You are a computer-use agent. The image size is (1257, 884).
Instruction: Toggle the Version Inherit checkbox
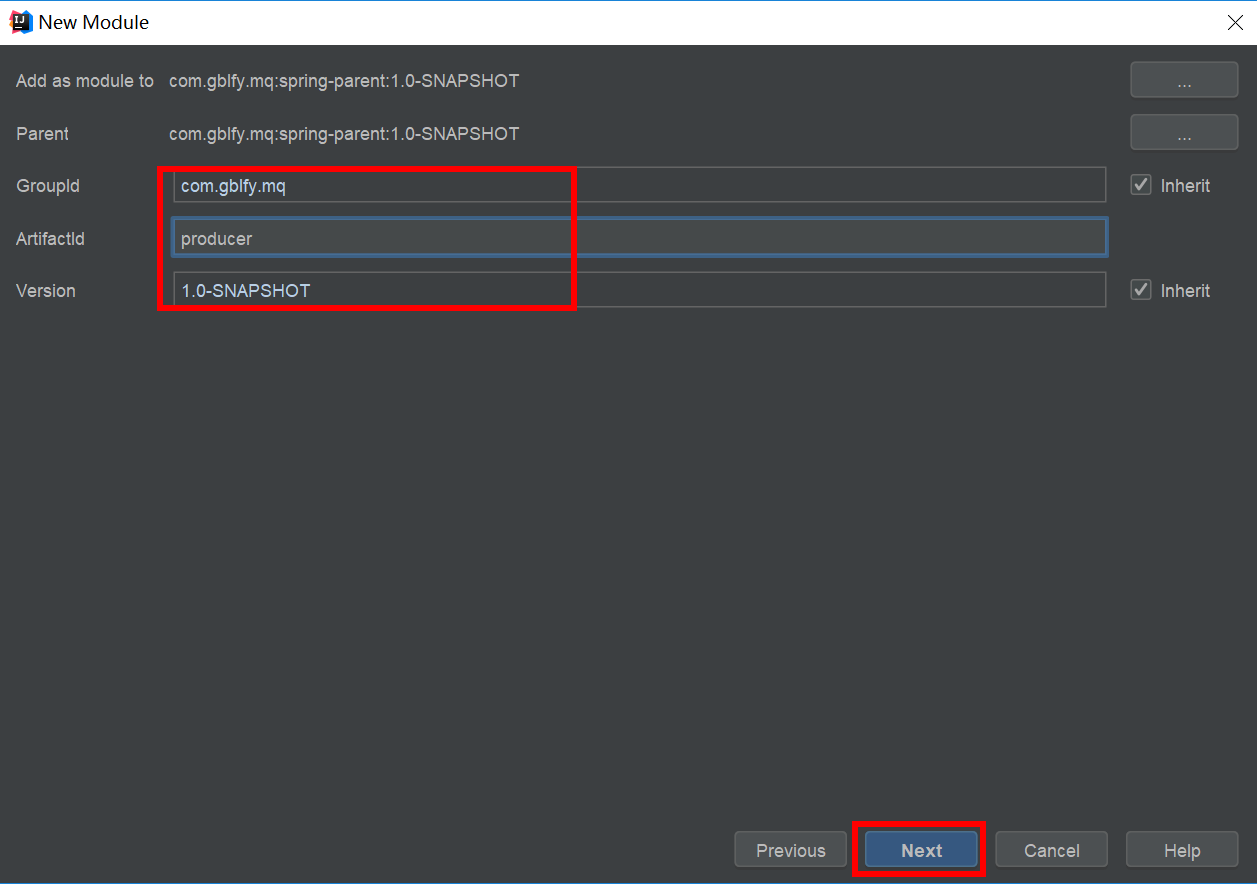(1141, 290)
